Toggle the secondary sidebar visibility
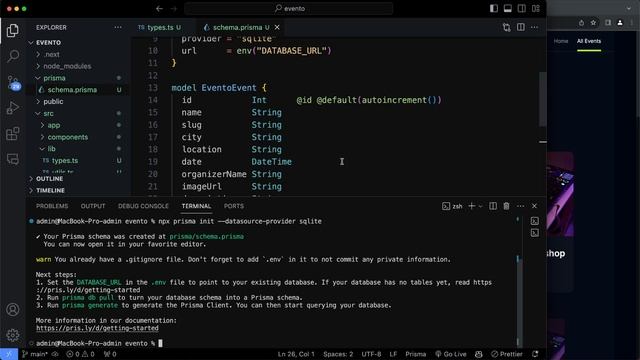 tap(522, 8)
